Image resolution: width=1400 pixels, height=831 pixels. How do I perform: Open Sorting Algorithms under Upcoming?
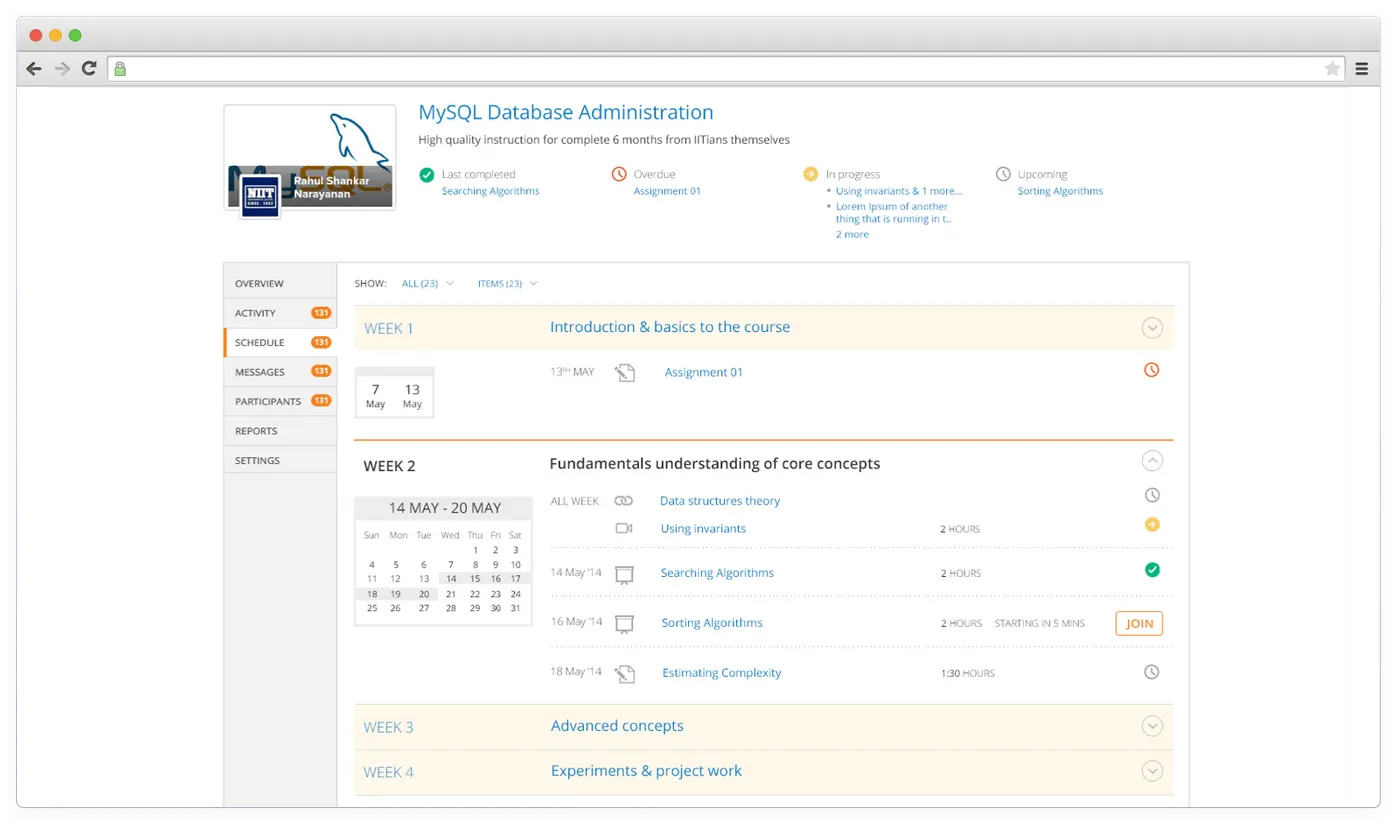[1060, 191]
